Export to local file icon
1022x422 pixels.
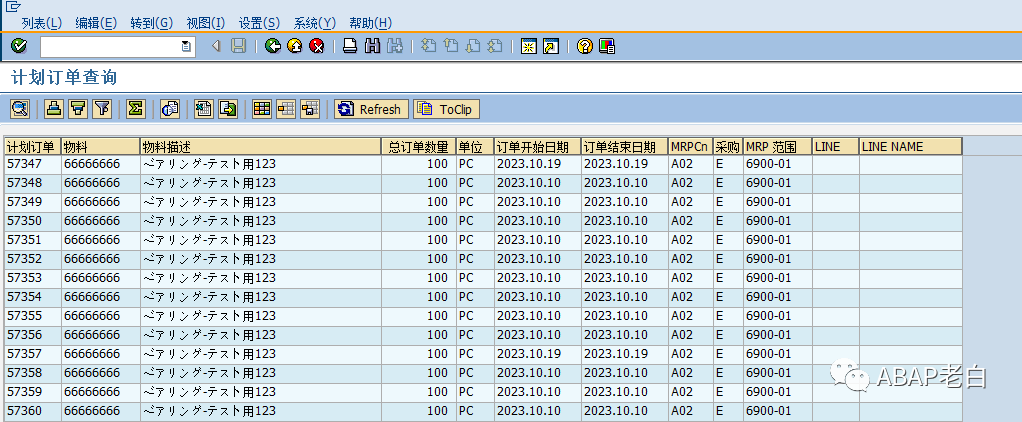(228, 109)
